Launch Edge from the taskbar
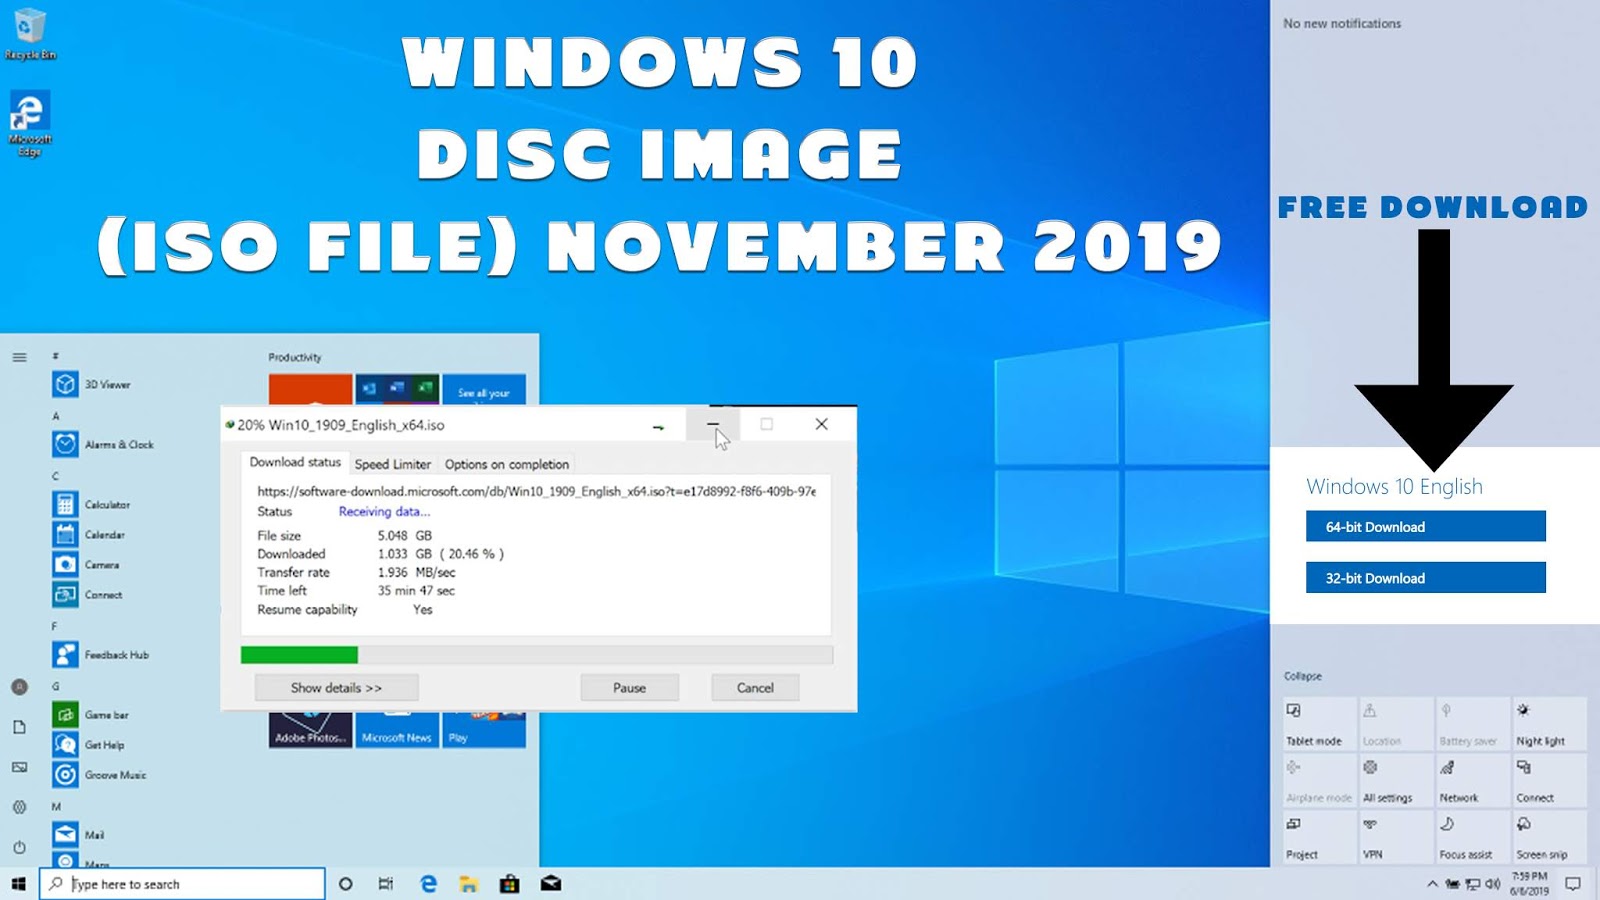1600x900 pixels. click(x=429, y=884)
